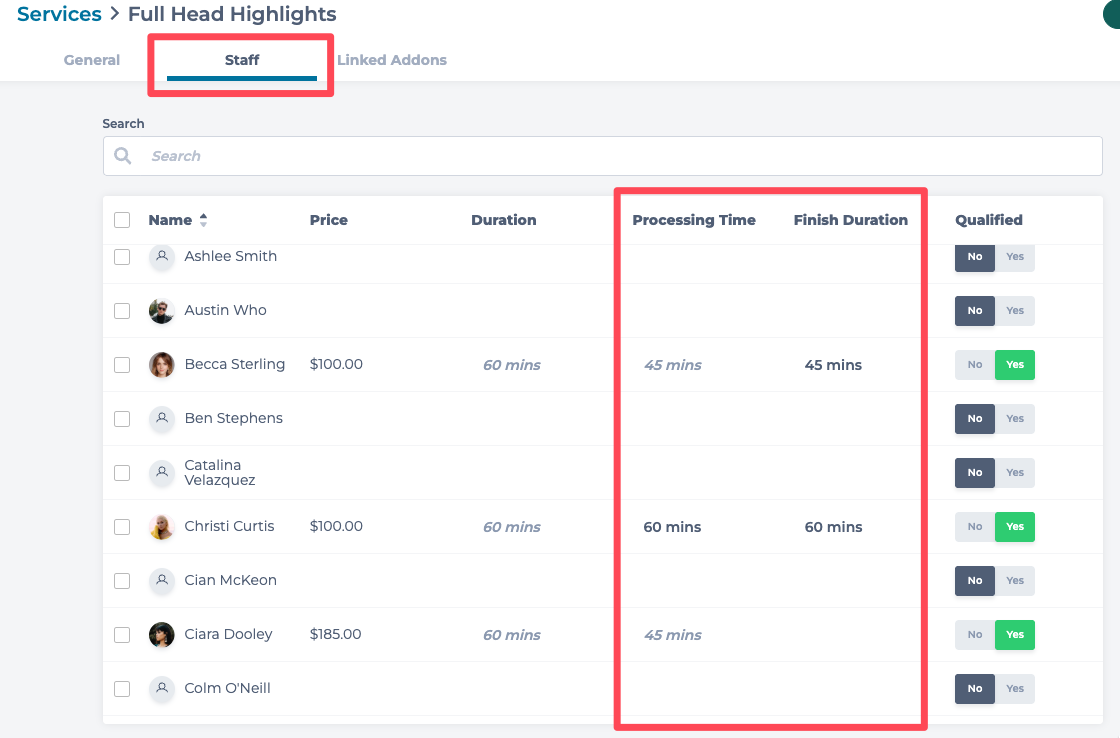This screenshot has width=1120, height=738.
Task: Click the search magnifier icon
Action: click(x=123, y=156)
